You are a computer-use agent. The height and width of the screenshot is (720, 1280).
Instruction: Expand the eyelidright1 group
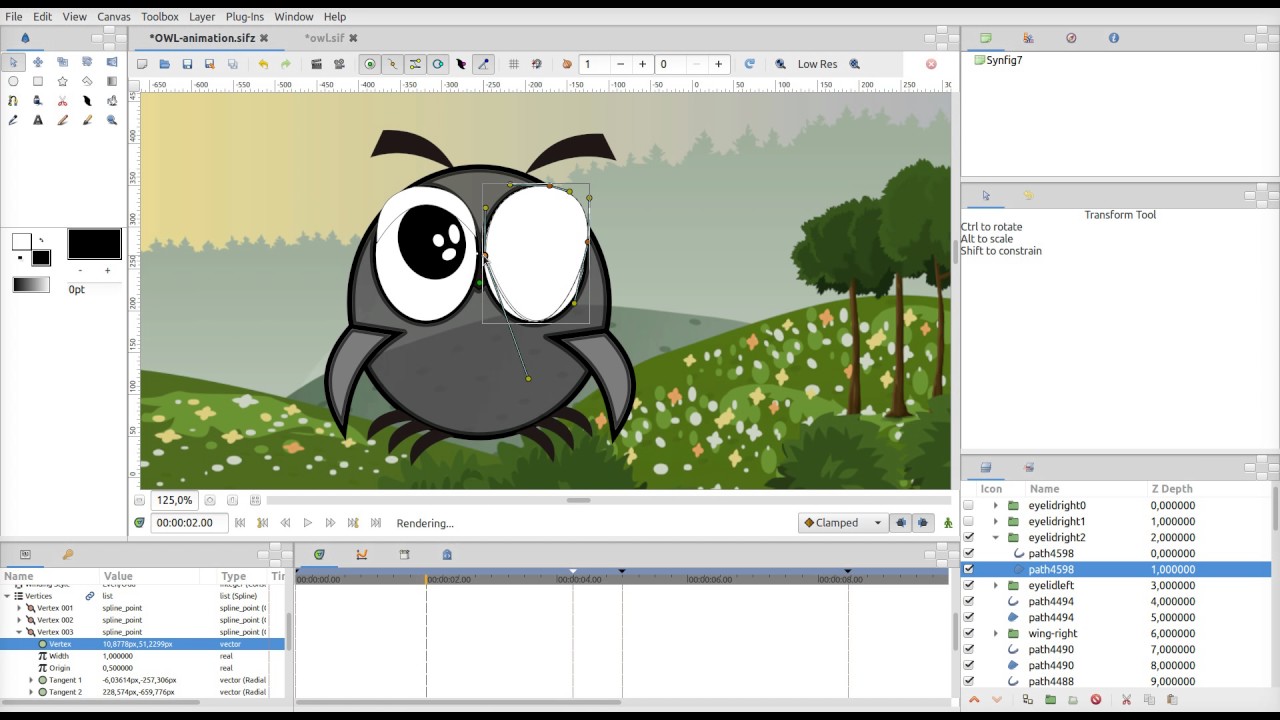tap(995, 521)
